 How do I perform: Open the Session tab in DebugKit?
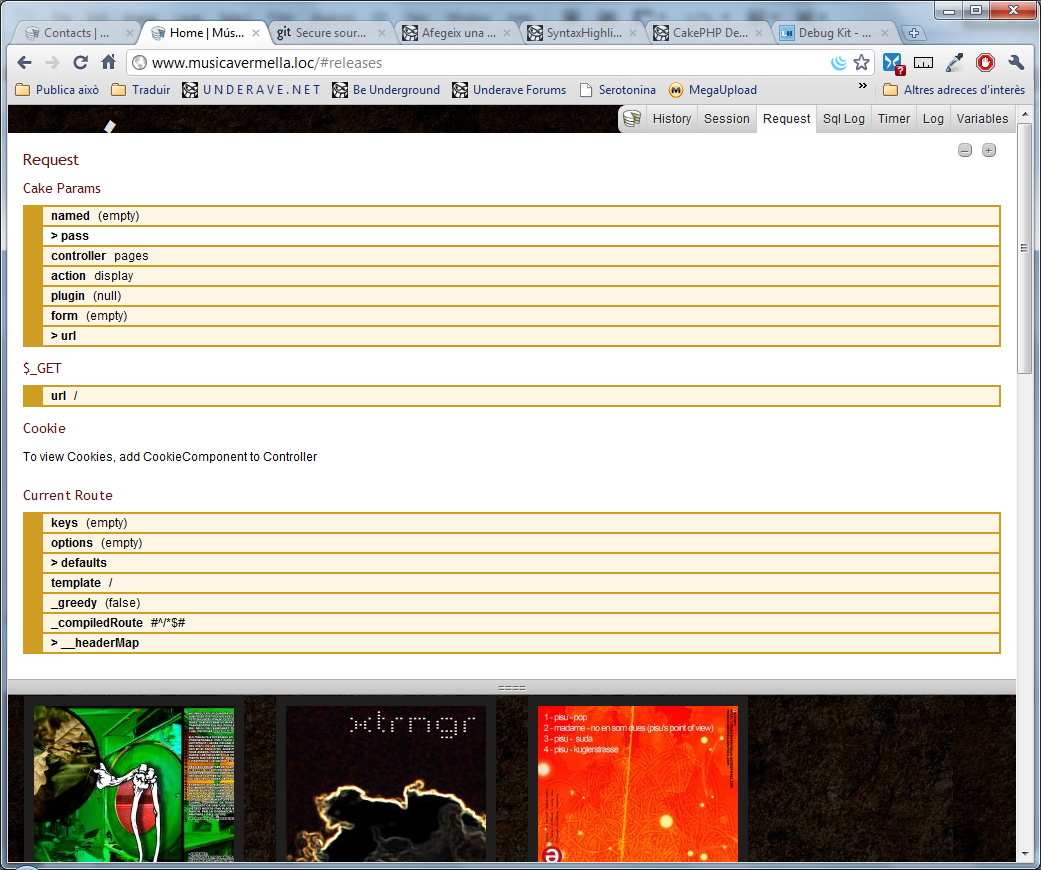(726, 119)
